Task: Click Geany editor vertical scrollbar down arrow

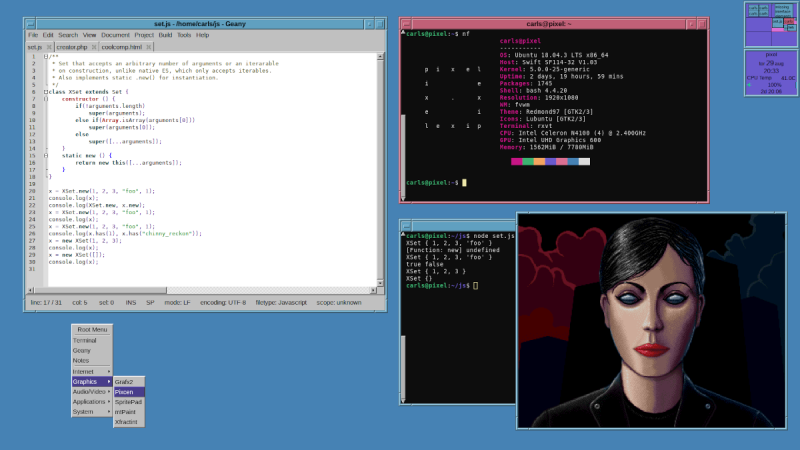Action: click(380, 283)
